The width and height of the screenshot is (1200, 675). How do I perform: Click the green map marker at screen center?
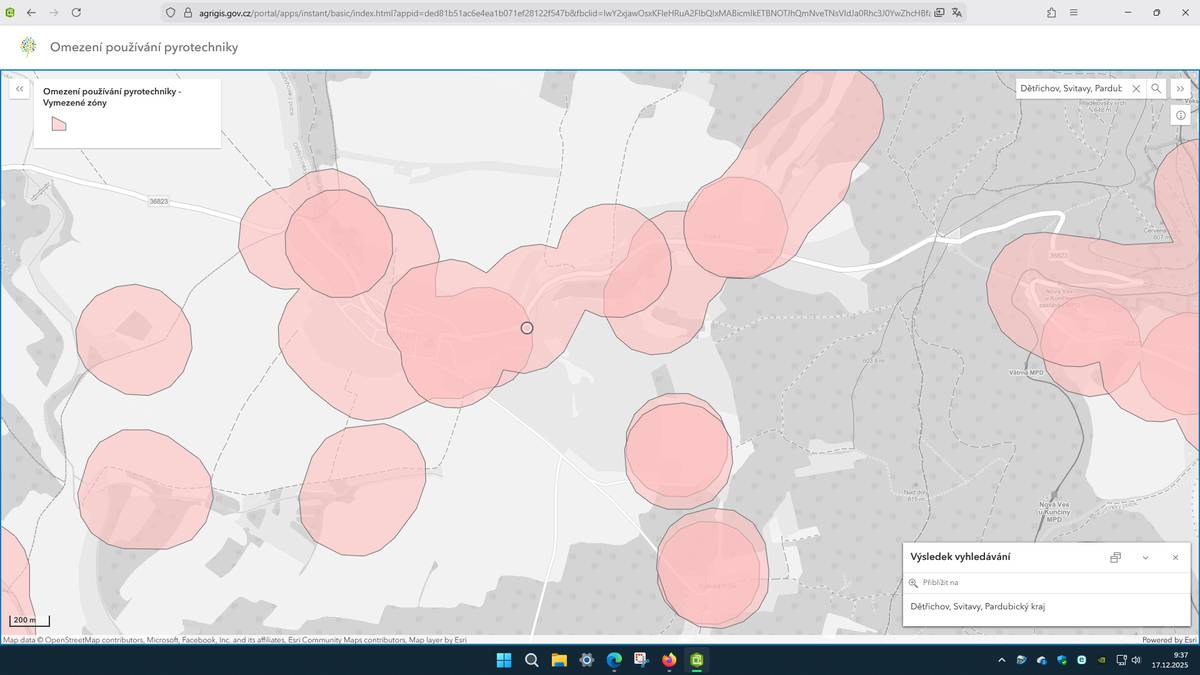527,327
